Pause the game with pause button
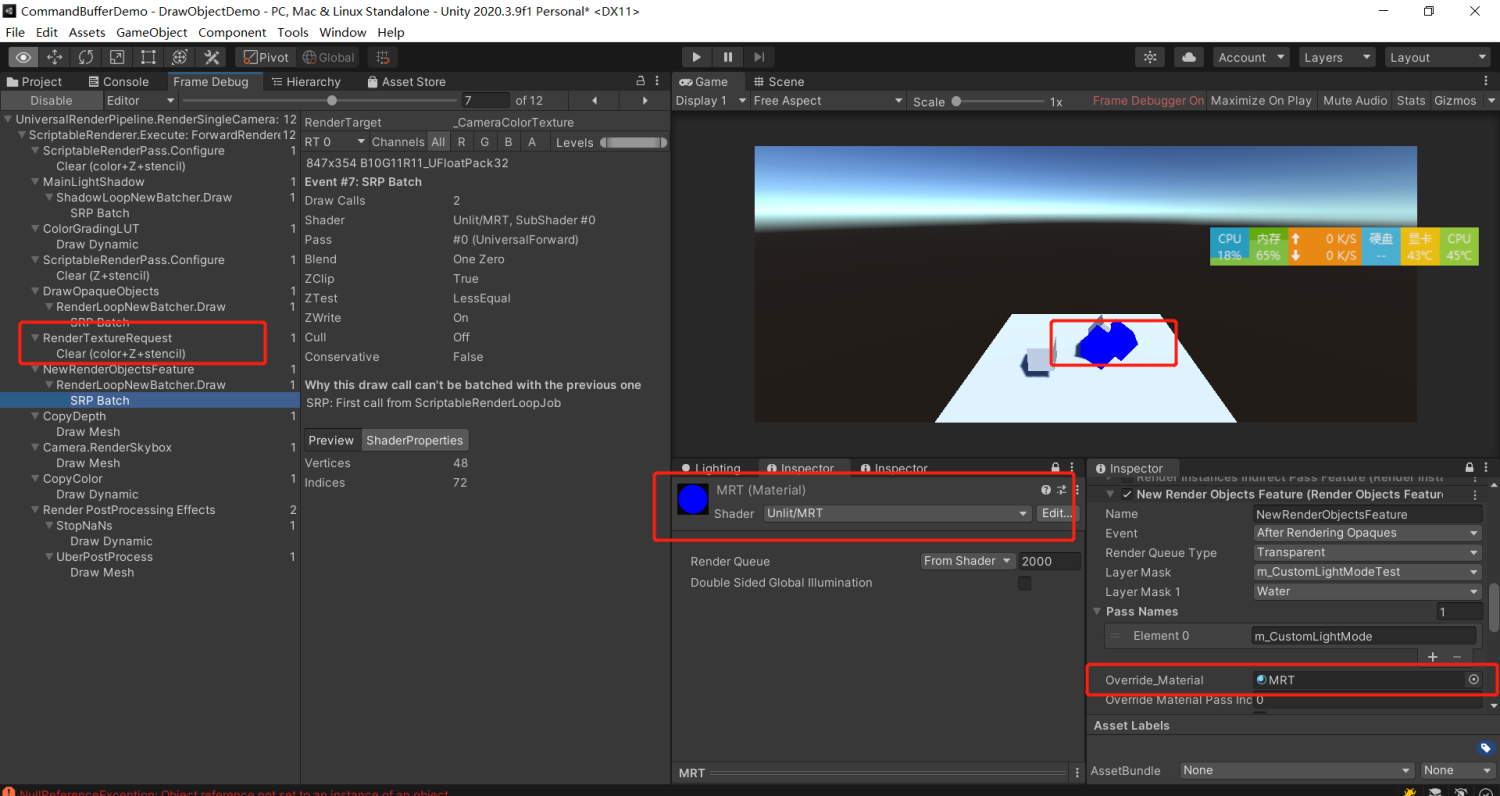Screen dimensions: 1500x796 [728, 57]
